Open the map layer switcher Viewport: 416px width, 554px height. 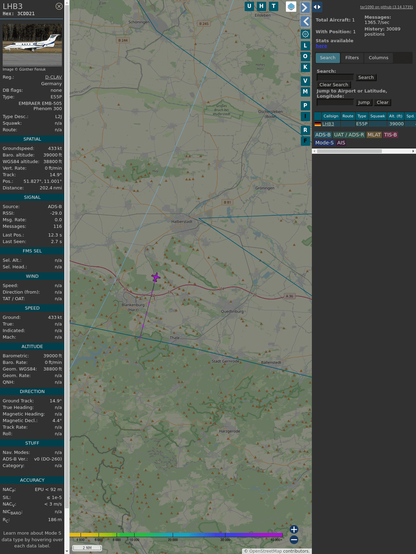[291, 6]
